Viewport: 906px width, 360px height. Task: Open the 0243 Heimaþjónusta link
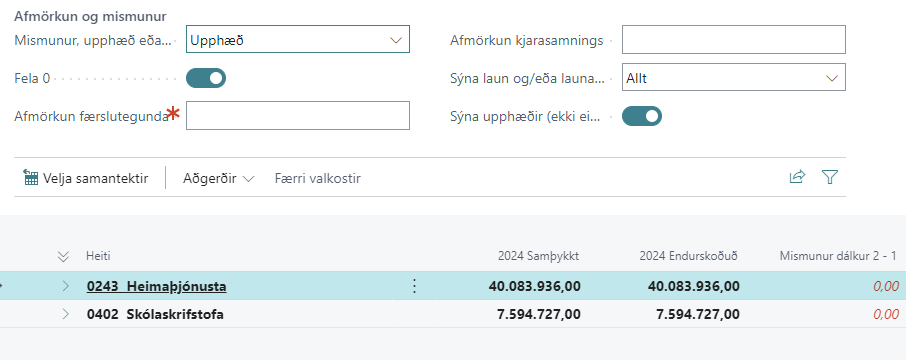[x=157, y=286]
